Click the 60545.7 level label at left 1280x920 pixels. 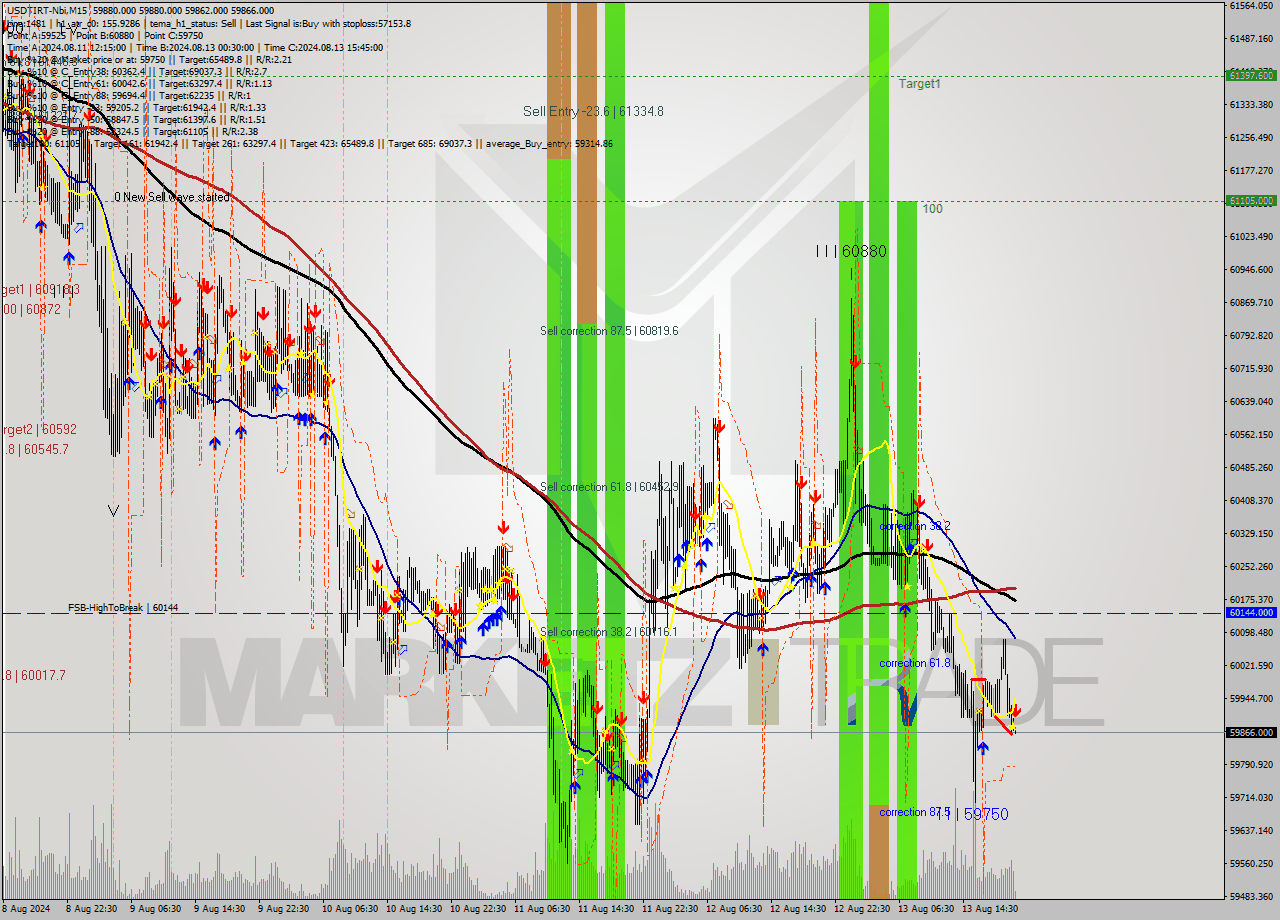[35, 450]
